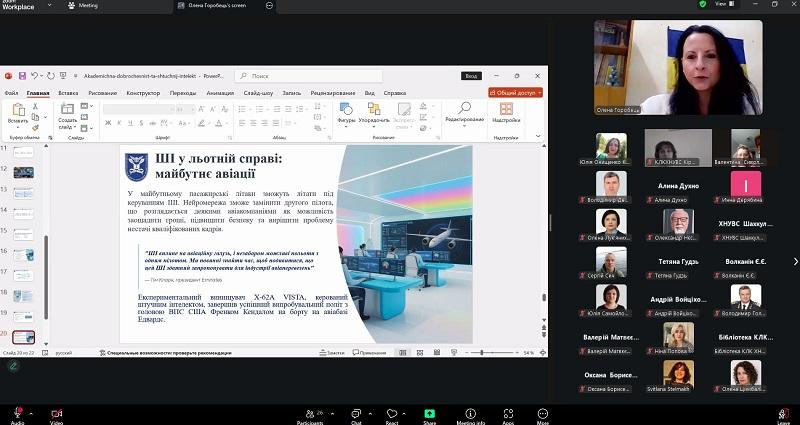Toggle the Заметки notes pane

point(329,352)
